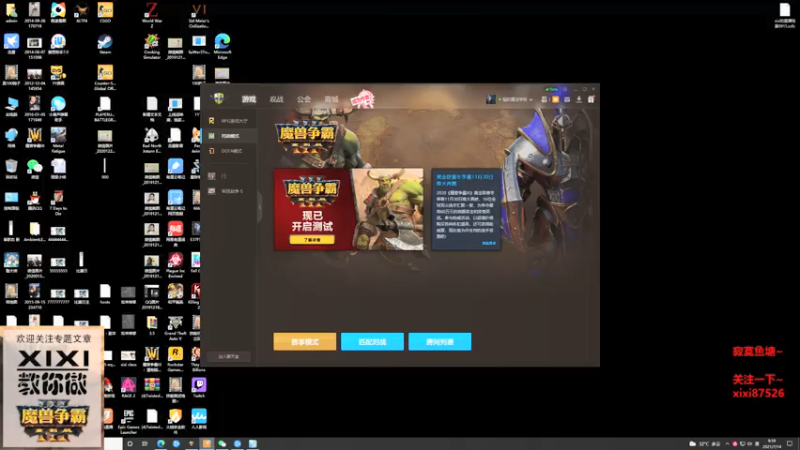Viewport: 800px width, 450px height.
Task: Open Cortana search circle on the taskbar
Action: click(x=130, y=444)
